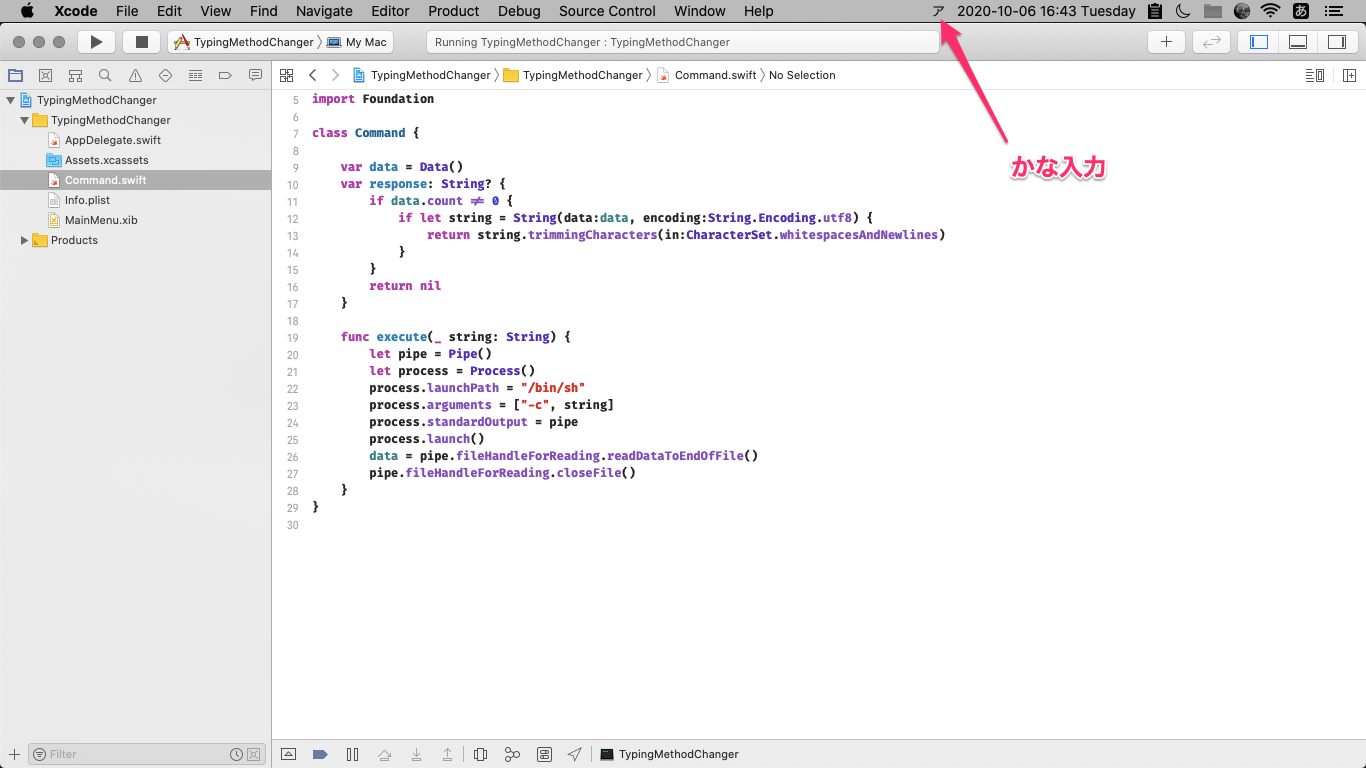
Task: Open the Source Control navigator icon
Action: click(x=45, y=75)
